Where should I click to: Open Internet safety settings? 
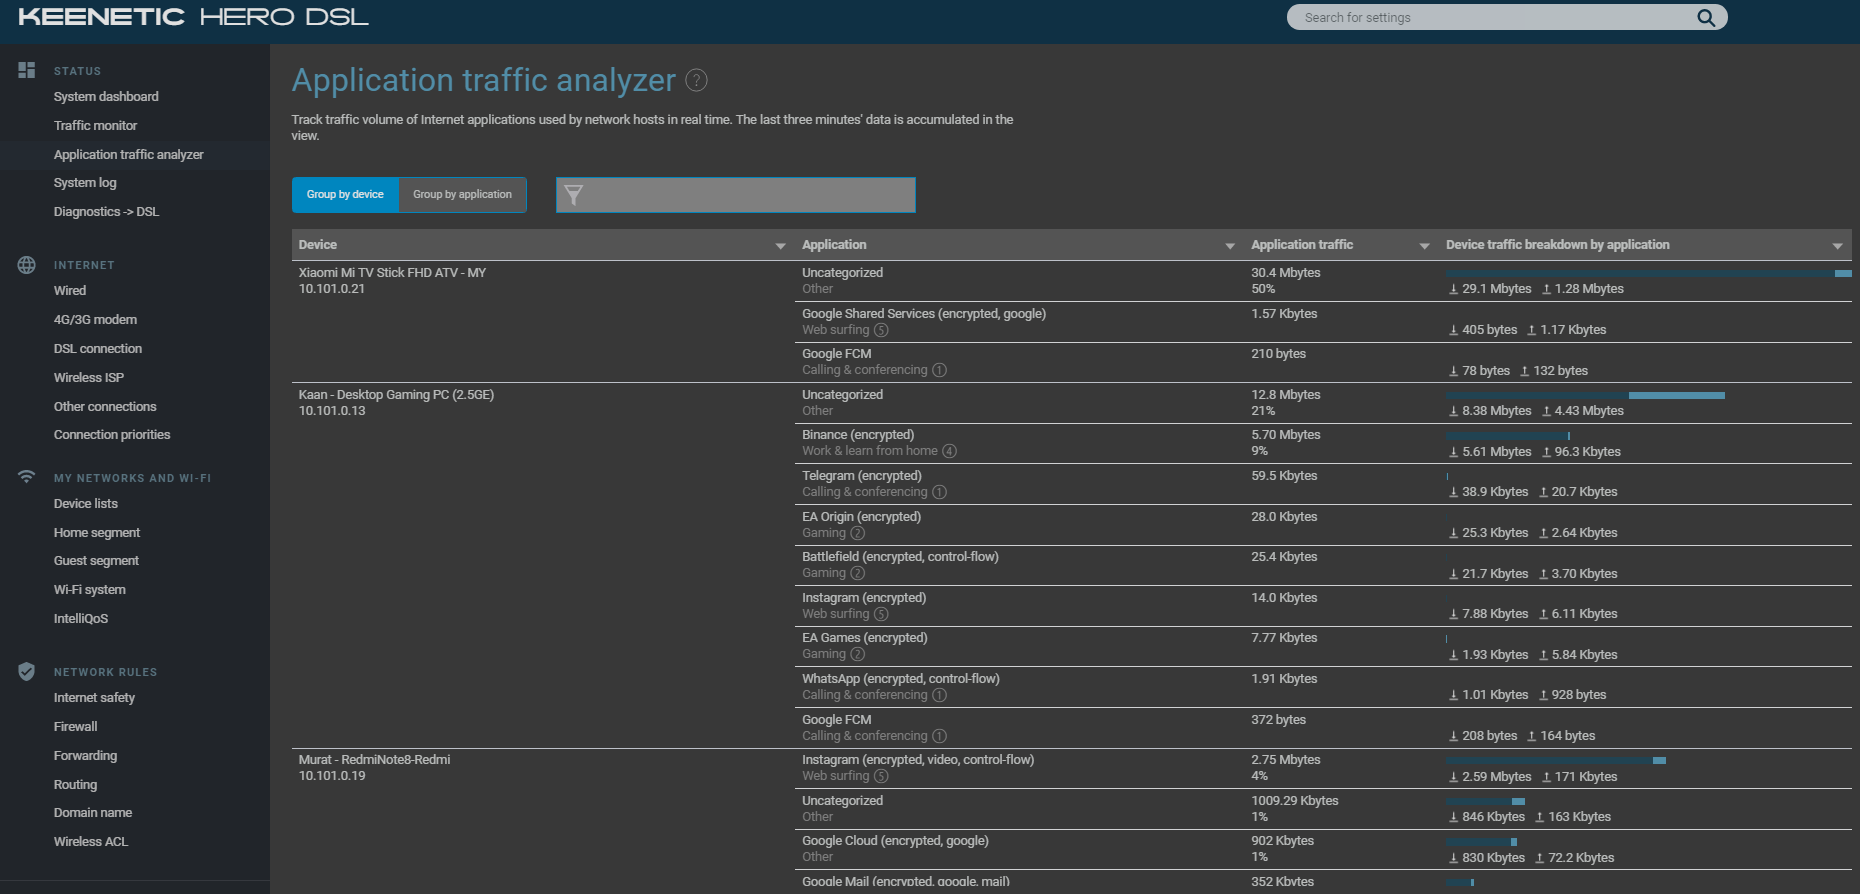click(x=94, y=698)
